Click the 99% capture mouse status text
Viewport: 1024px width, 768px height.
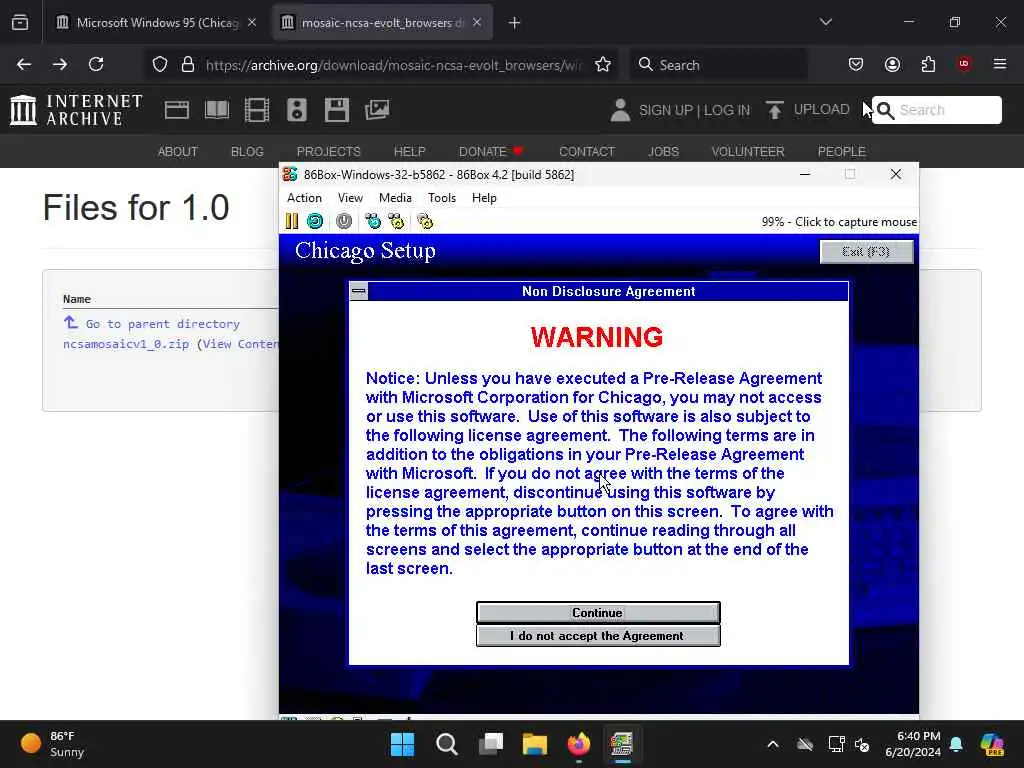coord(839,222)
